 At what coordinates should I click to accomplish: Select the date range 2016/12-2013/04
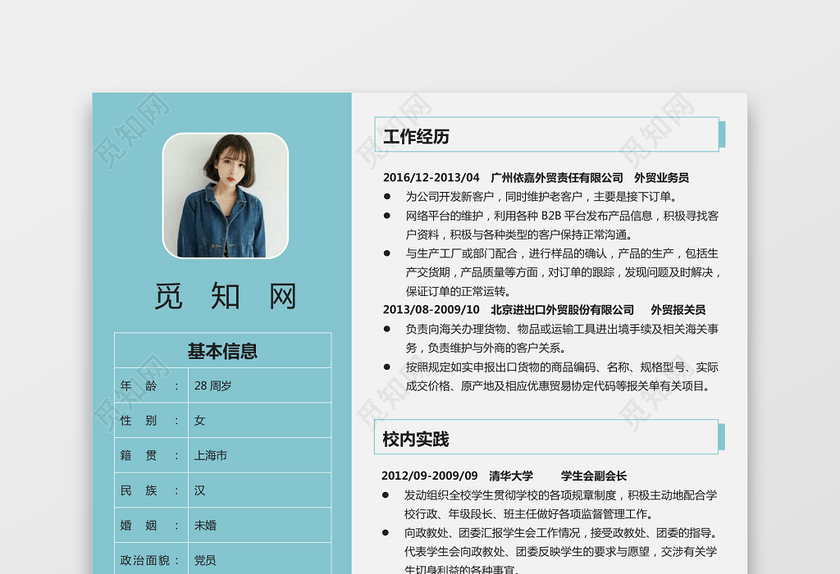pyautogui.click(x=431, y=177)
